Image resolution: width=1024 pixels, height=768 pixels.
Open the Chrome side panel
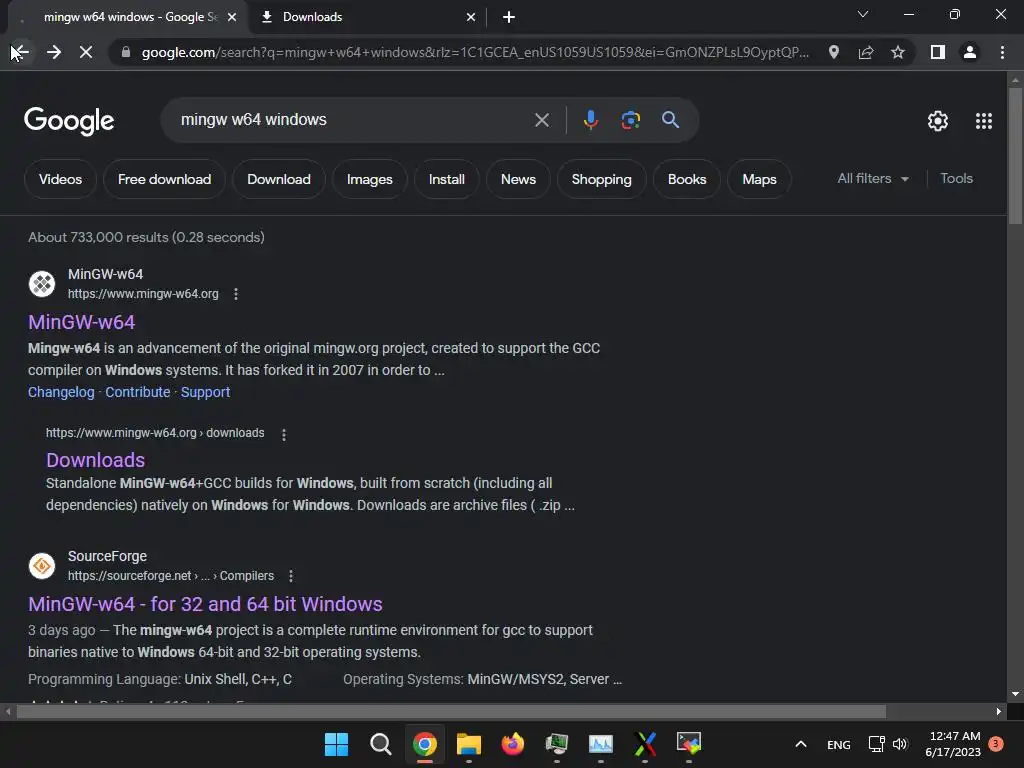[938, 52]
